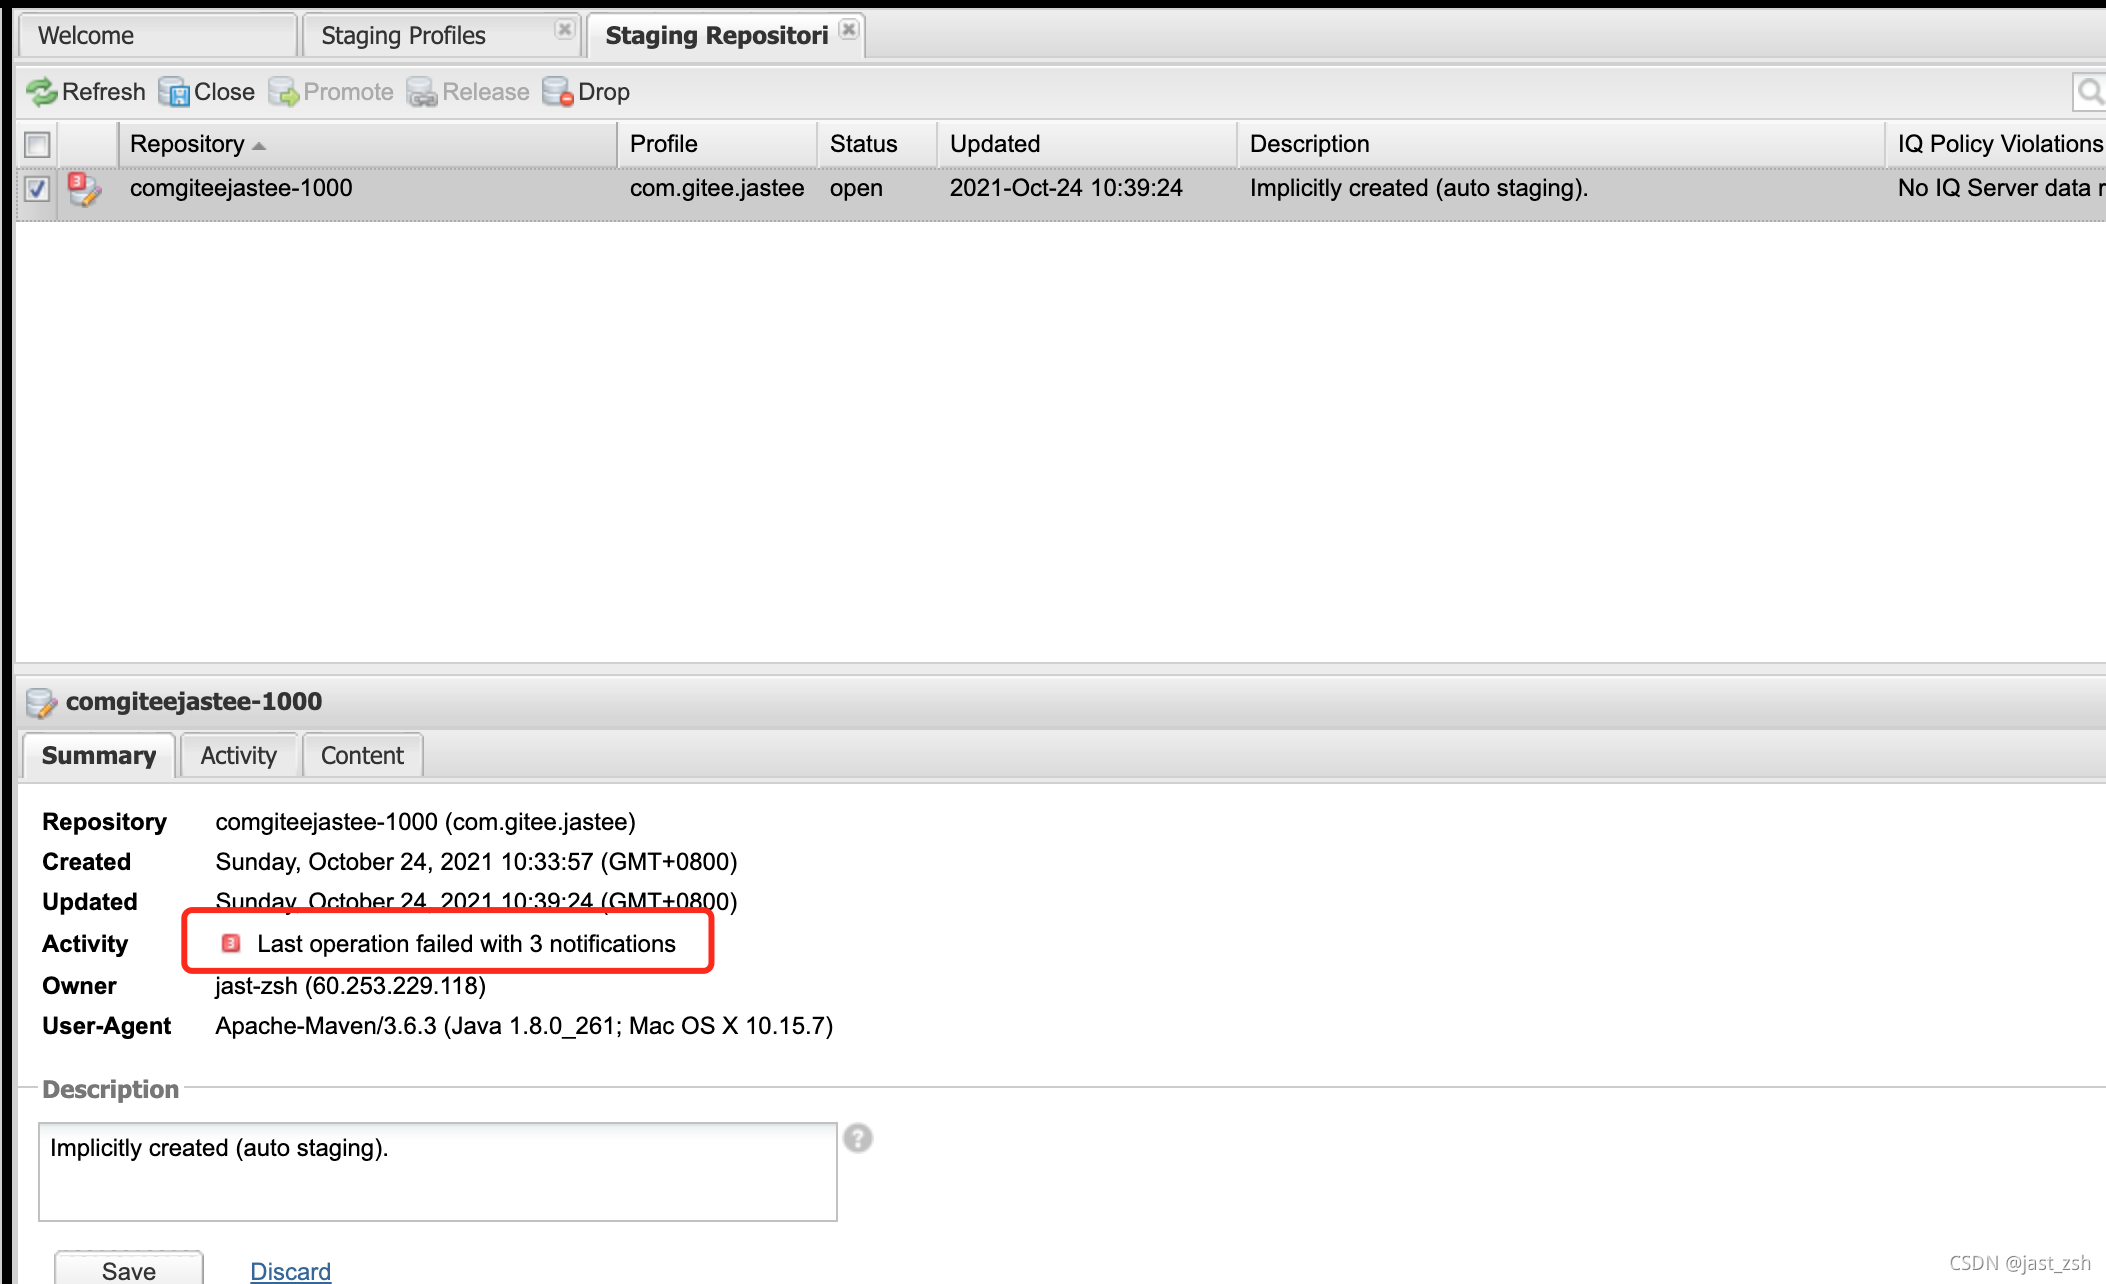Click the Refresh toolbar icon
This screenshot has width=2106, height=1284.
coord(42,92)
